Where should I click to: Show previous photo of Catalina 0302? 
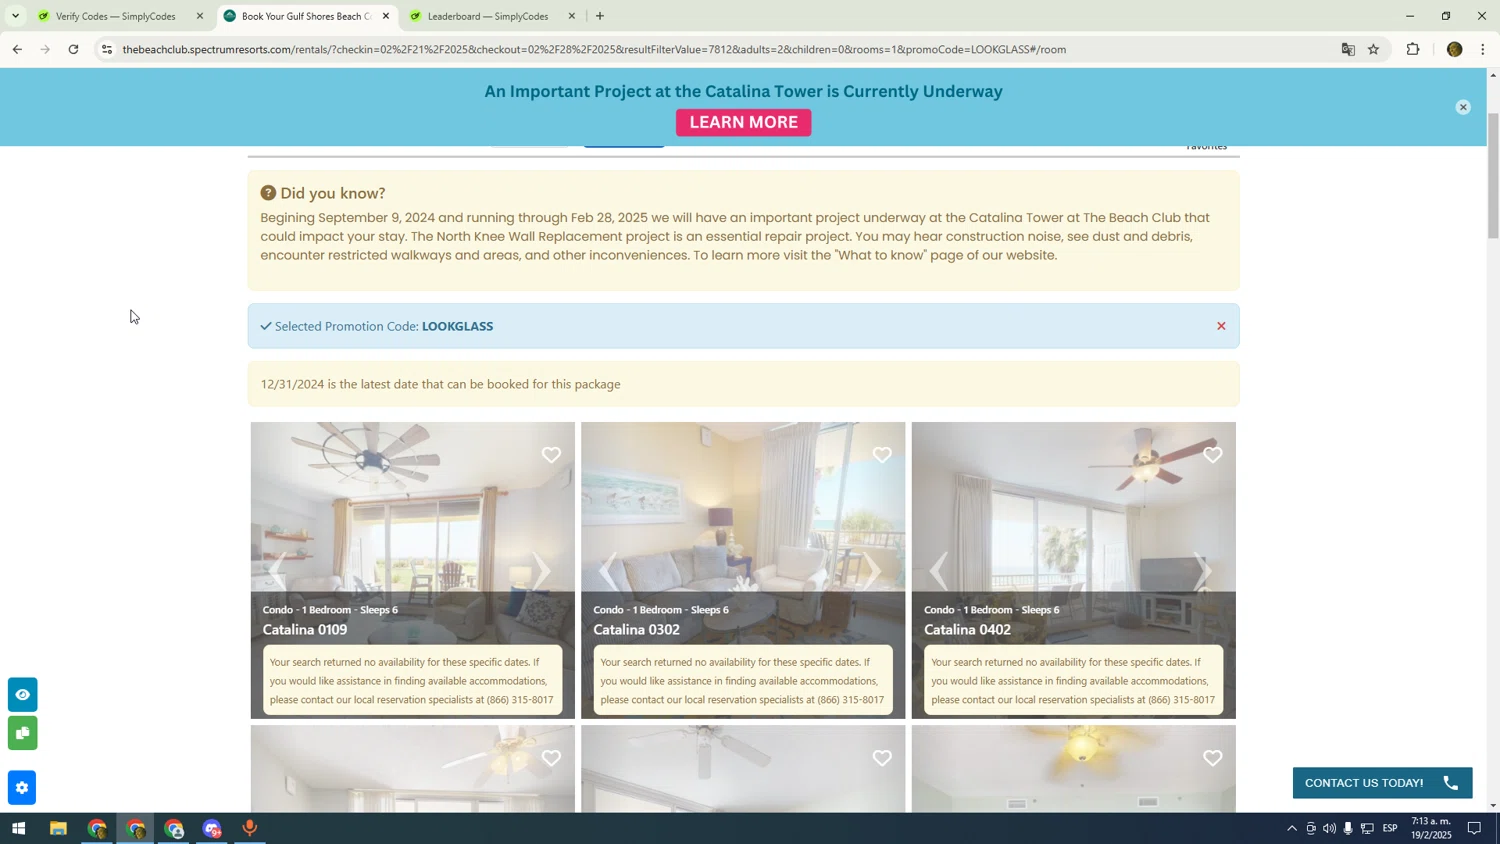coord(608,571)
